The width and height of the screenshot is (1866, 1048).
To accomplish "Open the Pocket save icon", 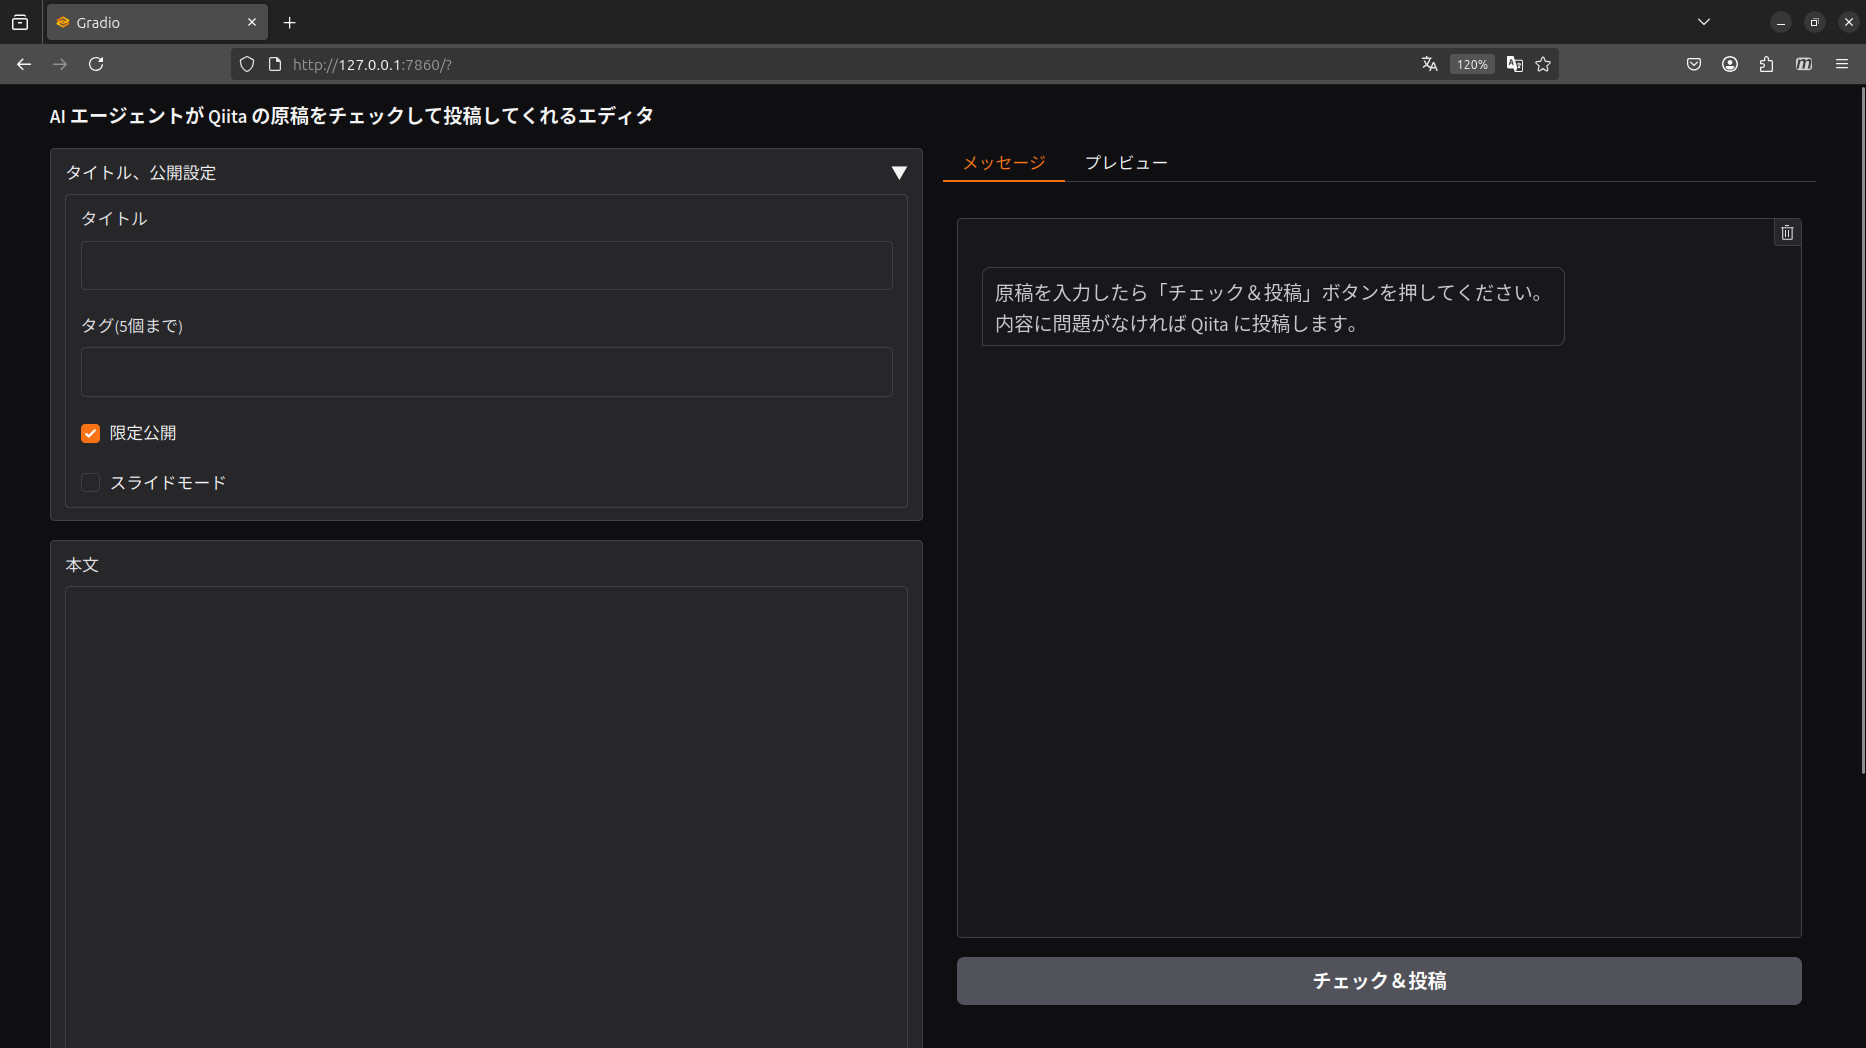I will (1694, 64).
